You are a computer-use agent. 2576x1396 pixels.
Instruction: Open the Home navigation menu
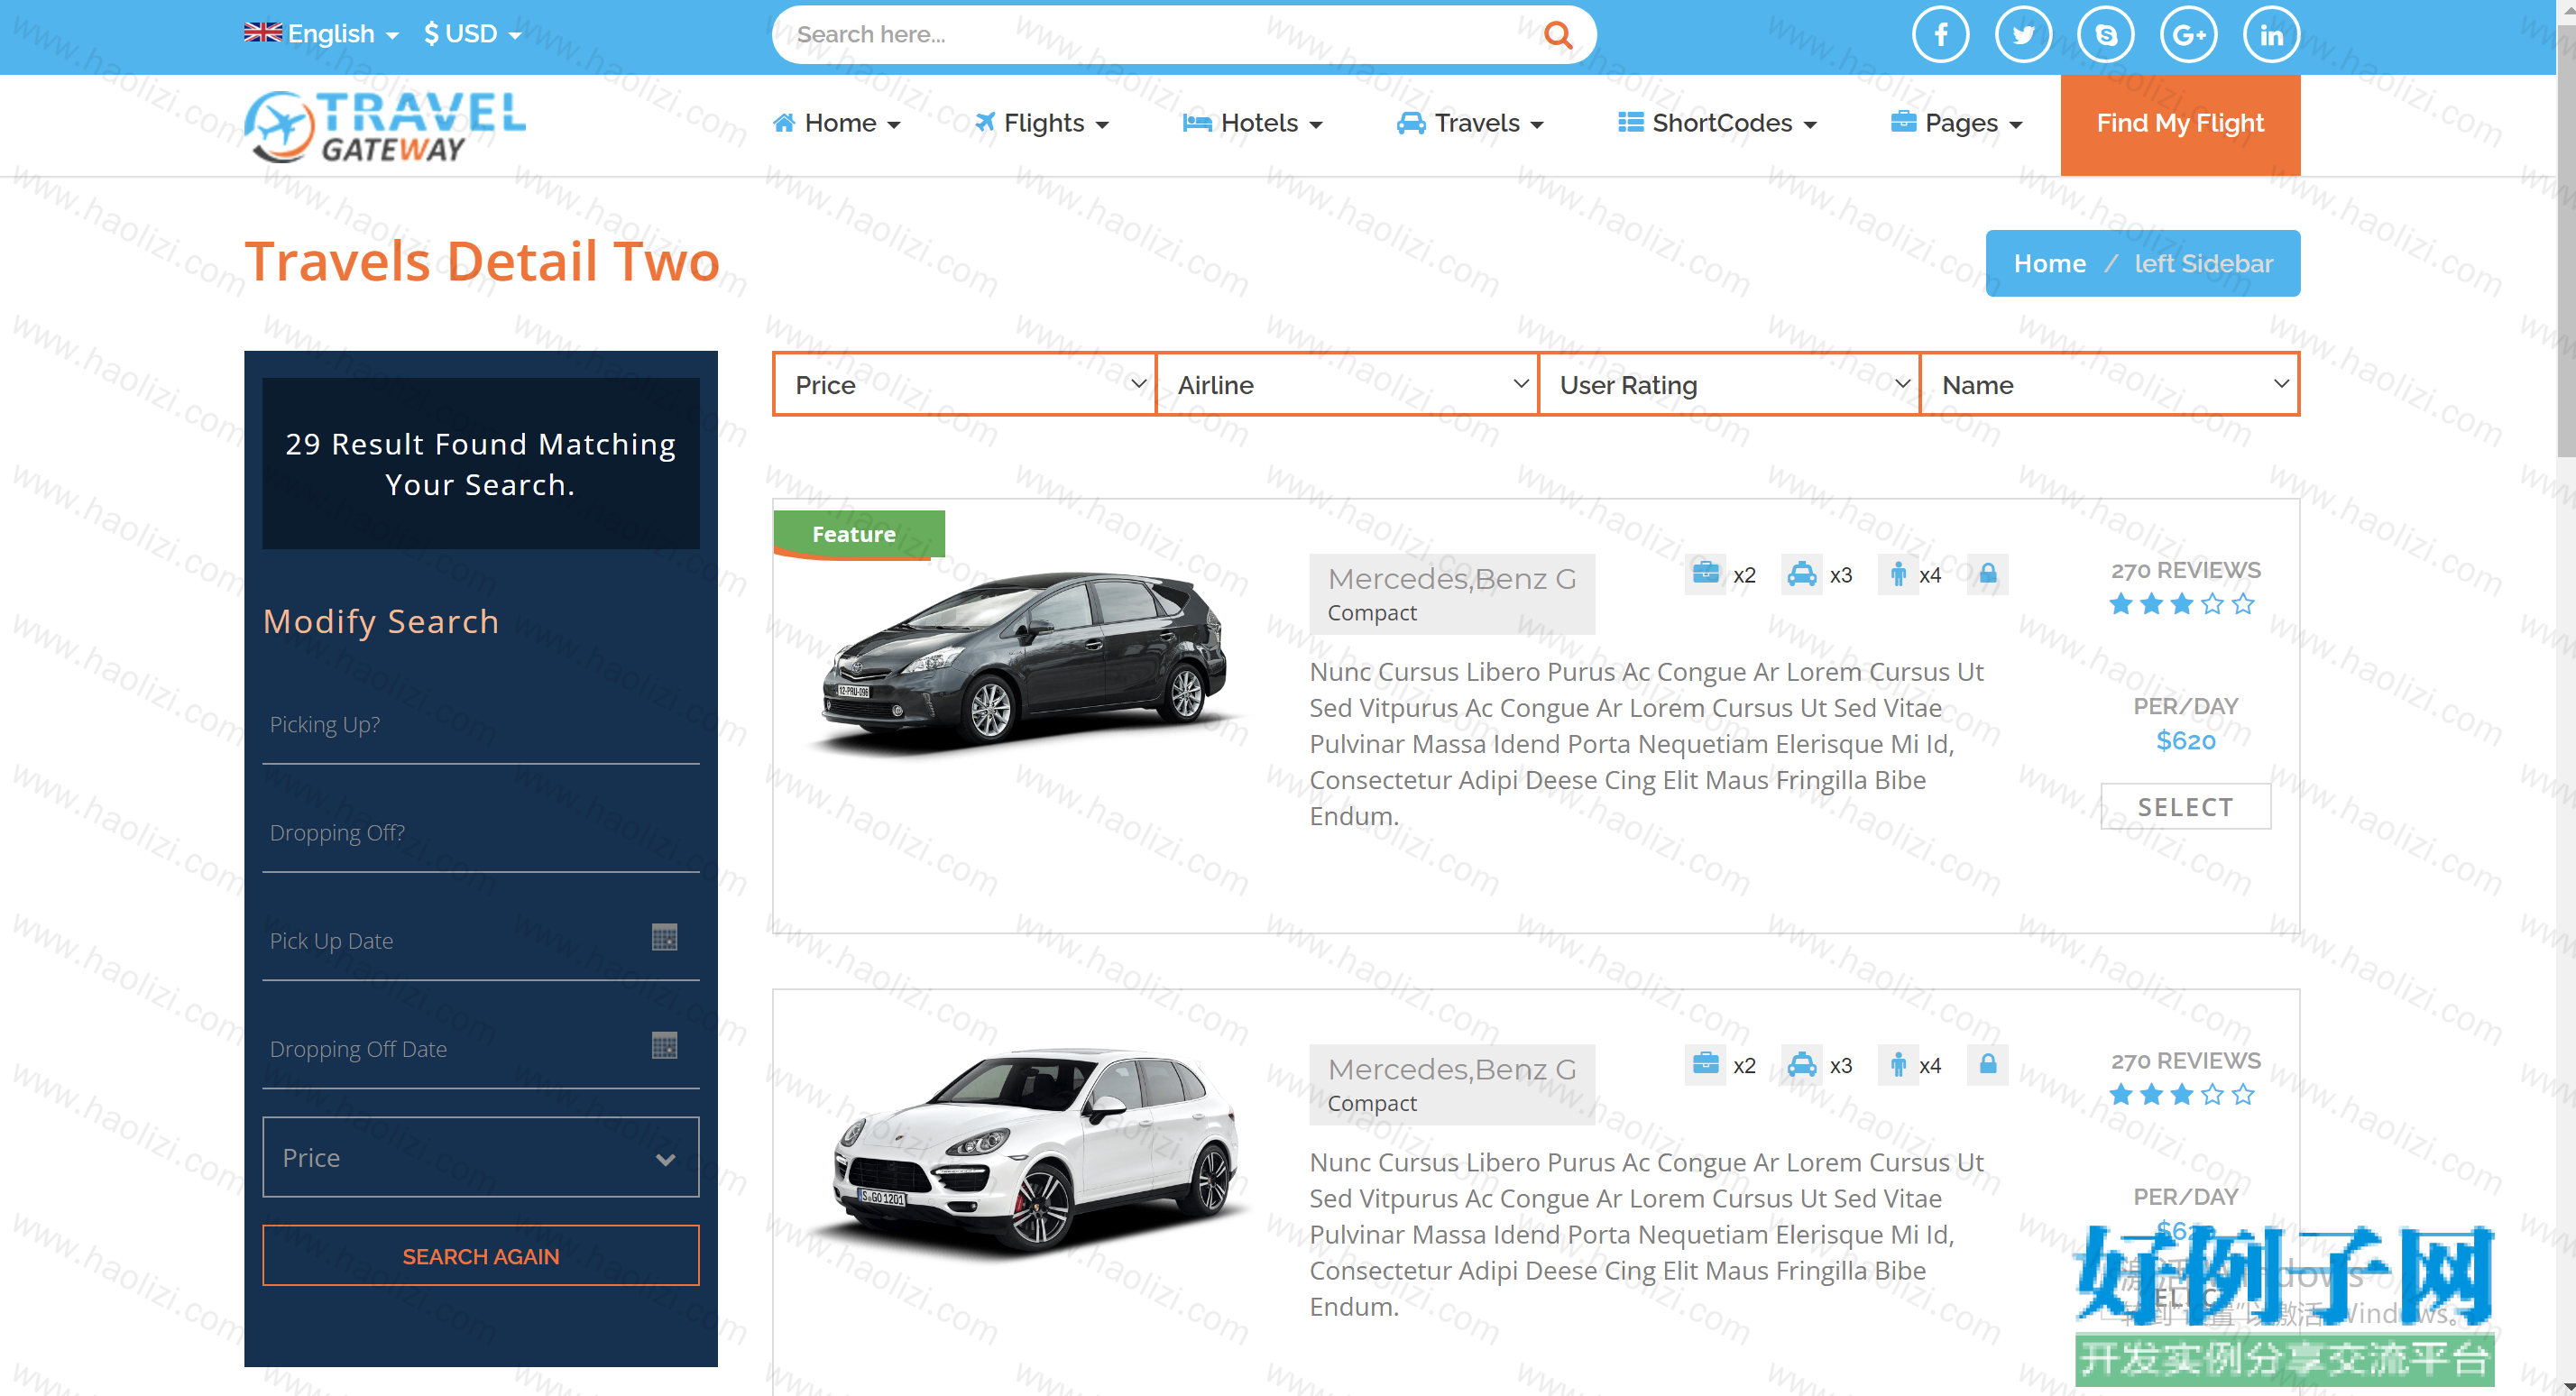click(836, 124)
